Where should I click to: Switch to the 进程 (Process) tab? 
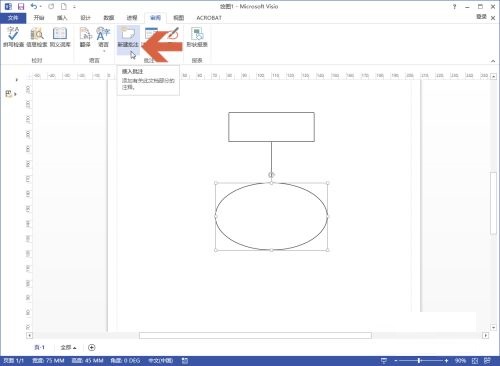(x=132, y=18)
